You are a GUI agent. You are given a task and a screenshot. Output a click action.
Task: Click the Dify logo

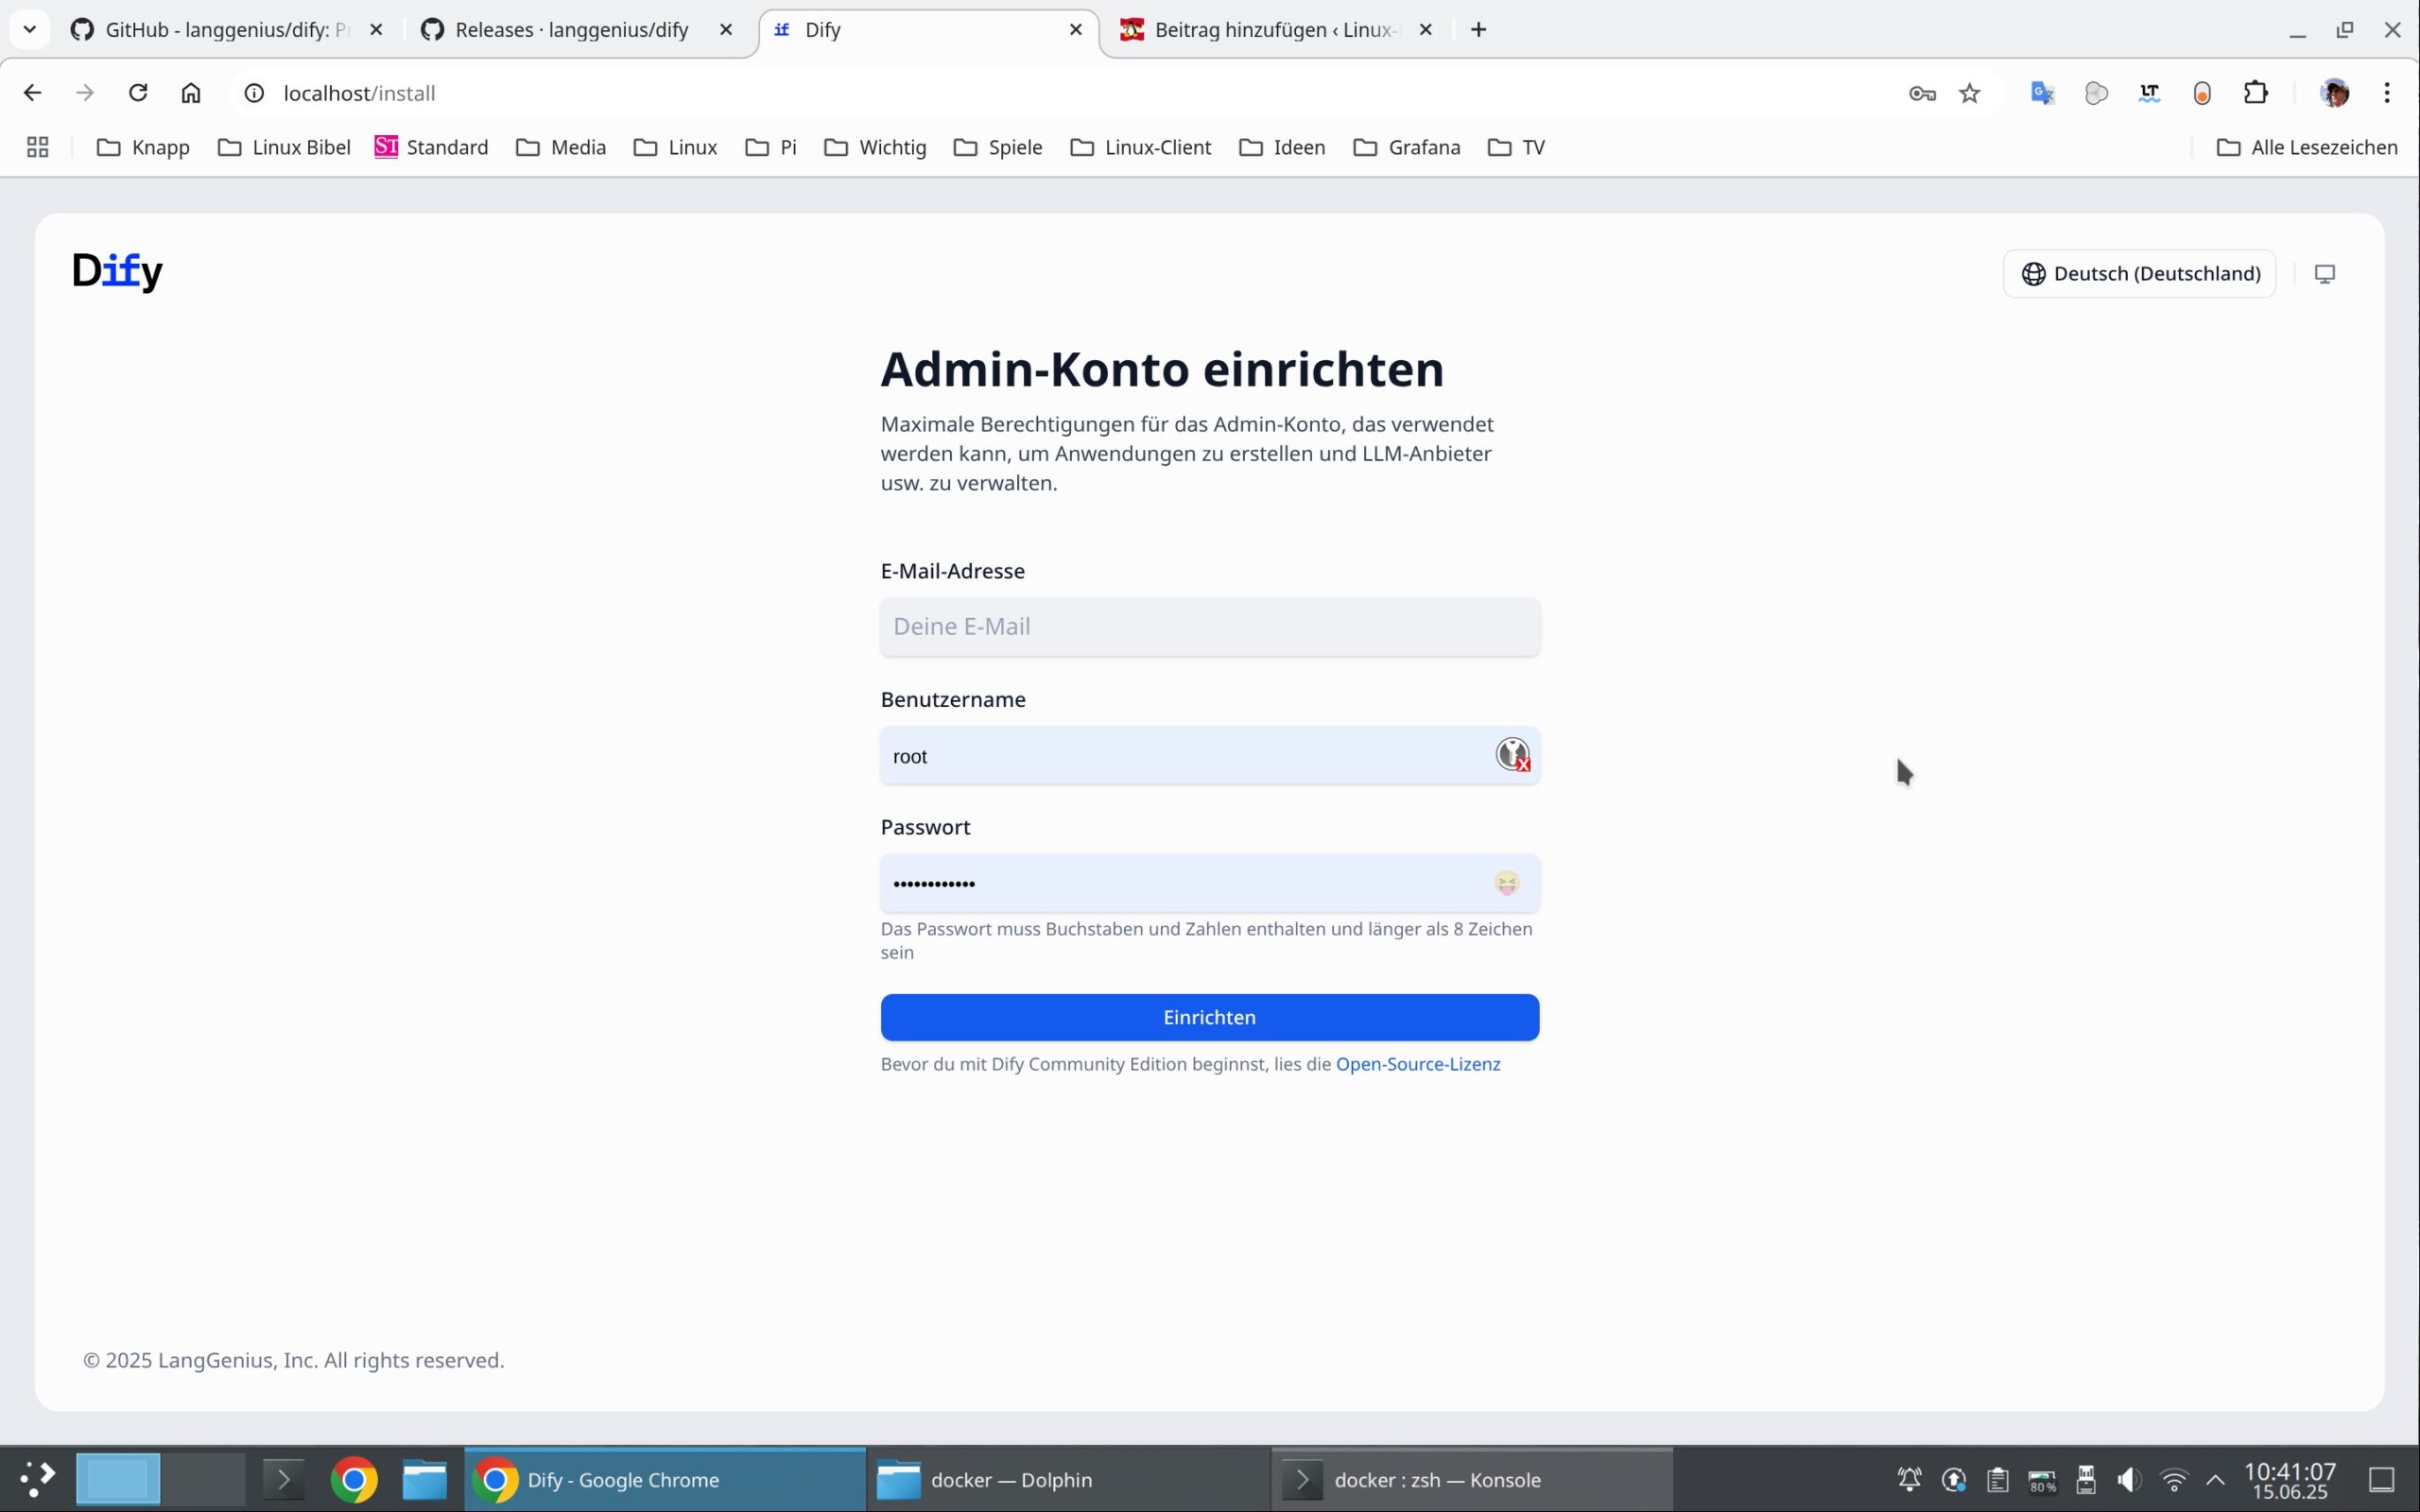pos(117,271)
